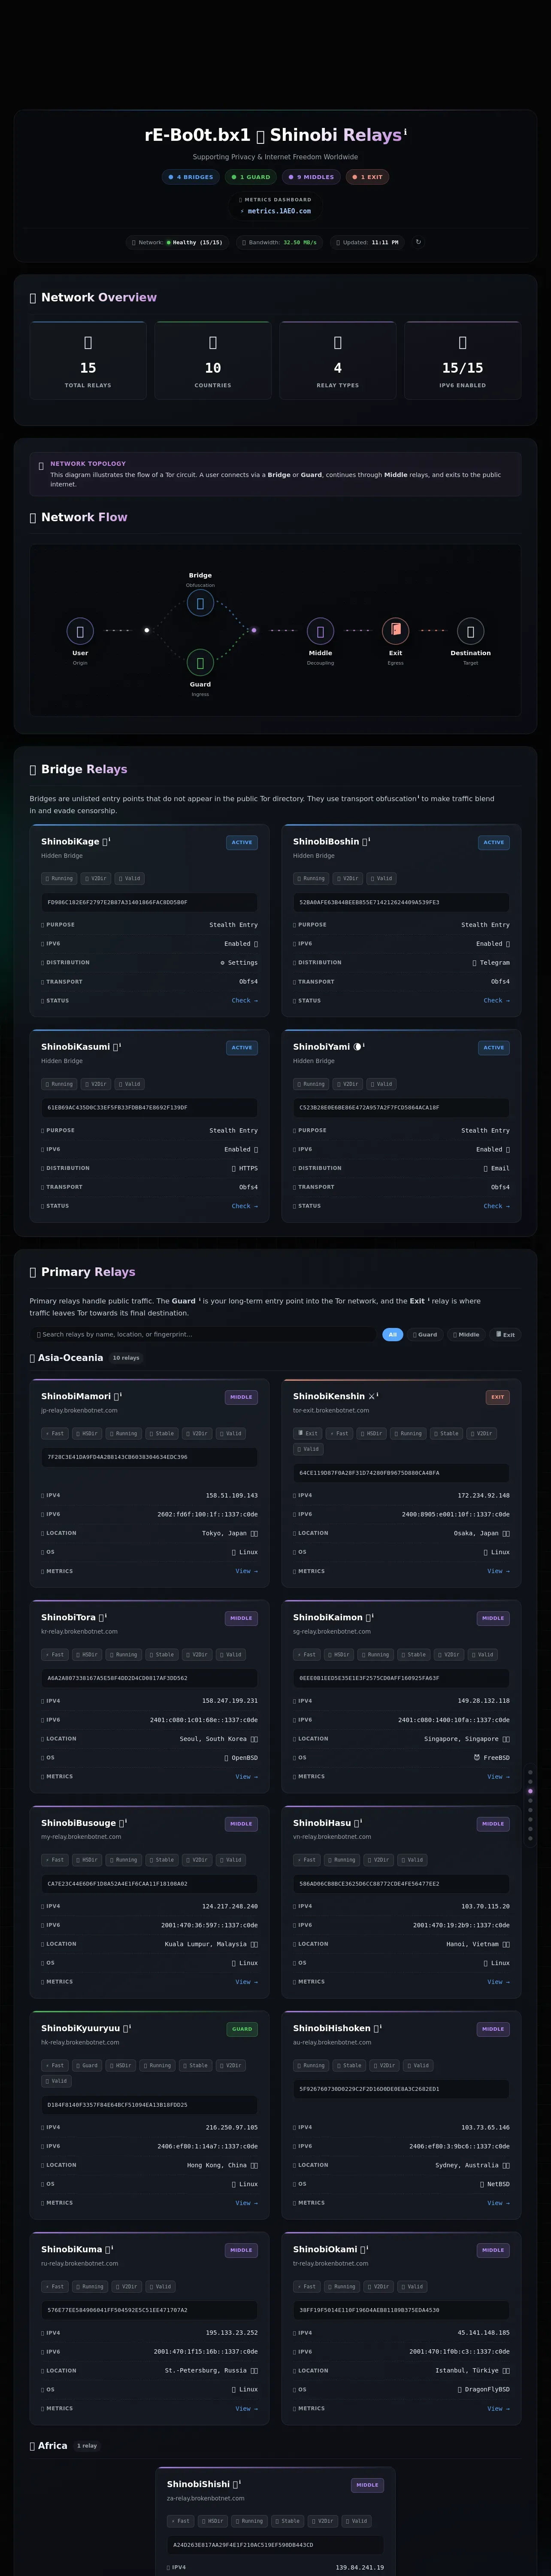Select the 4 Bridges header badge
This screenshot has height=2576, width=551.
click(191, 177)
